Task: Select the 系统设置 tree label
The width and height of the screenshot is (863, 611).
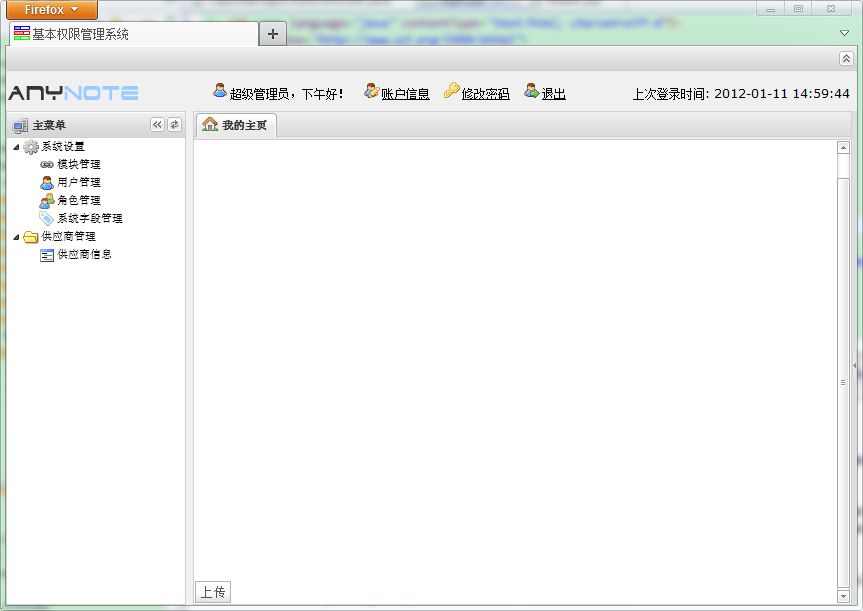Action: 63,146
